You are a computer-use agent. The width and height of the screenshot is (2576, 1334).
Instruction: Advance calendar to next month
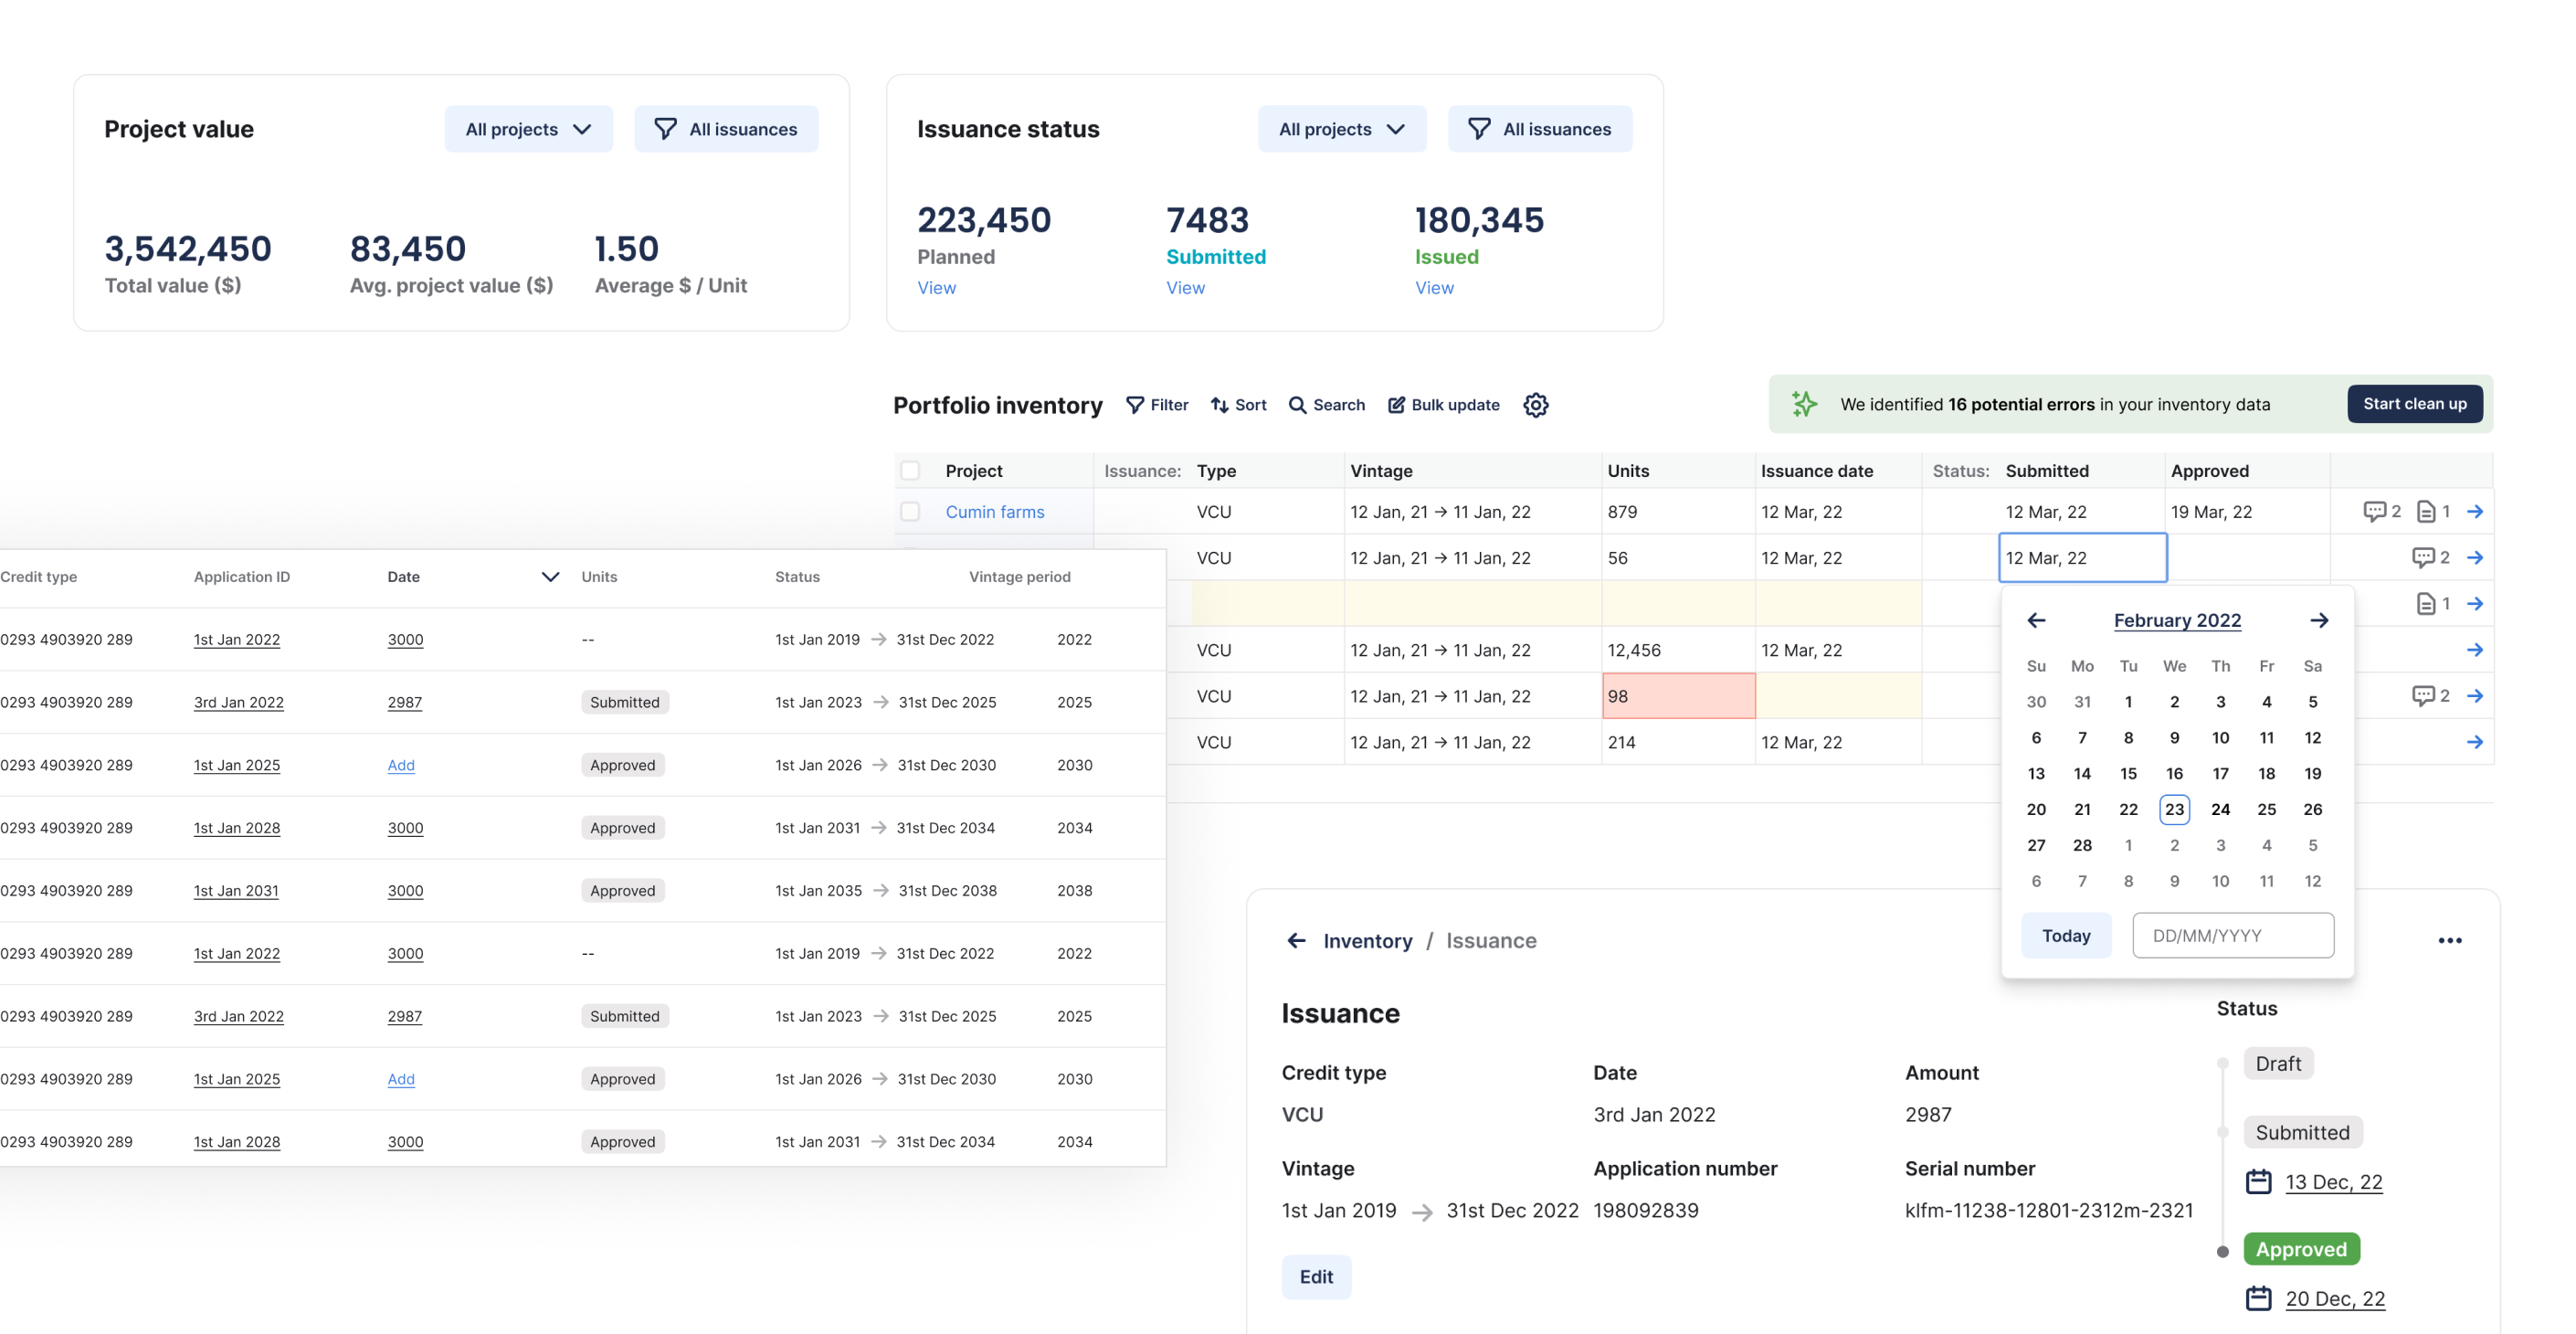(x=2320, y=620)
